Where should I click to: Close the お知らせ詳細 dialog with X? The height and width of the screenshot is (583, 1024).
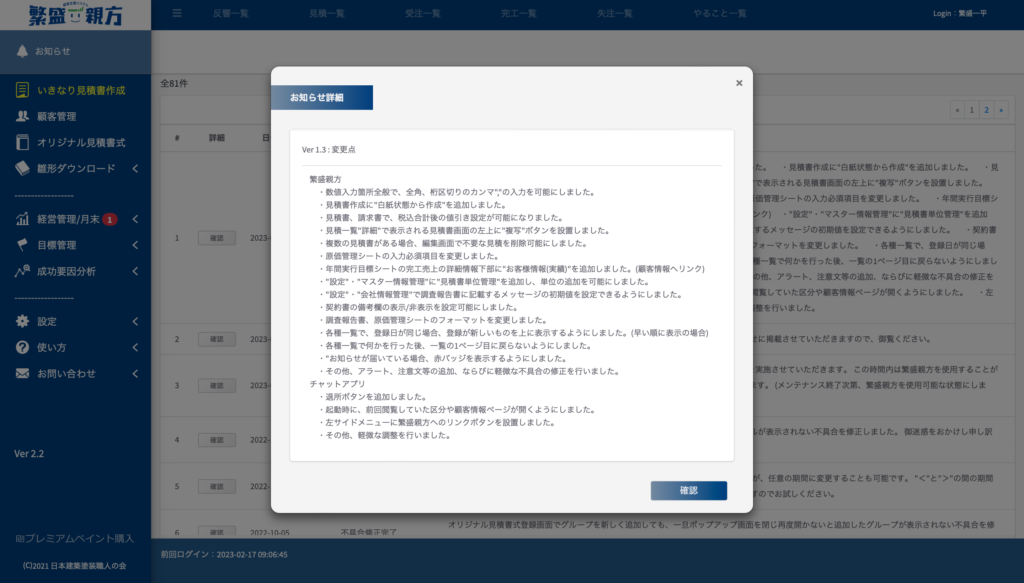click(x=739, y=83)
